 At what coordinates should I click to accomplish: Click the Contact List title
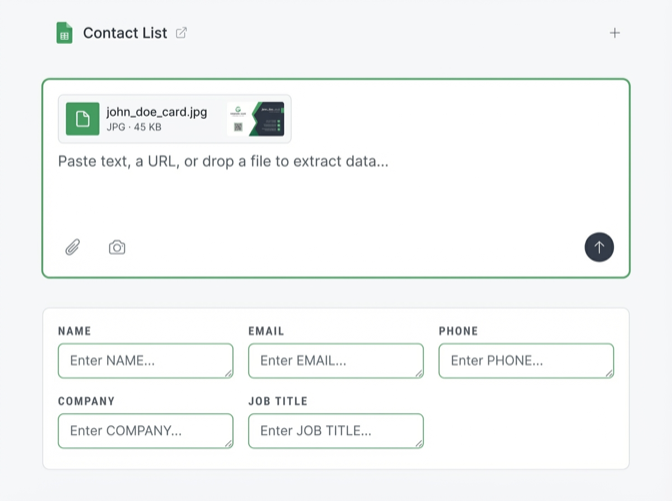point(125,33)
